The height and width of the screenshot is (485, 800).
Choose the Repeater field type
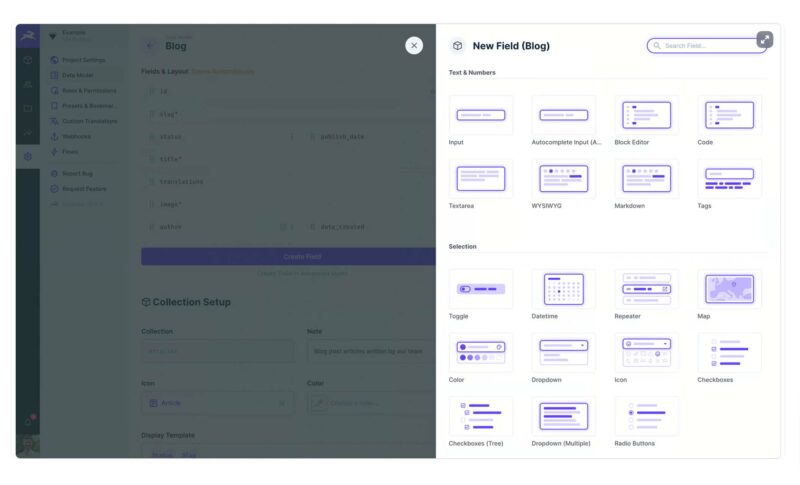pyautogui.click(x=646, y=289)
